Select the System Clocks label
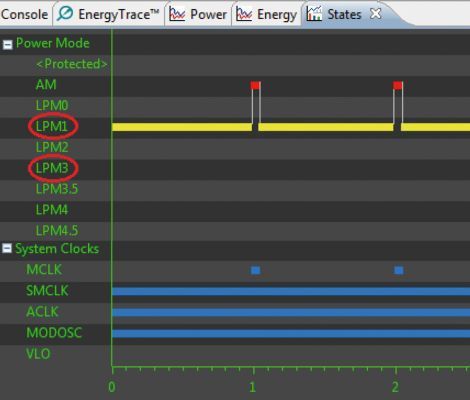The height and width of the screenshot is (400, 470). point(57,249)
